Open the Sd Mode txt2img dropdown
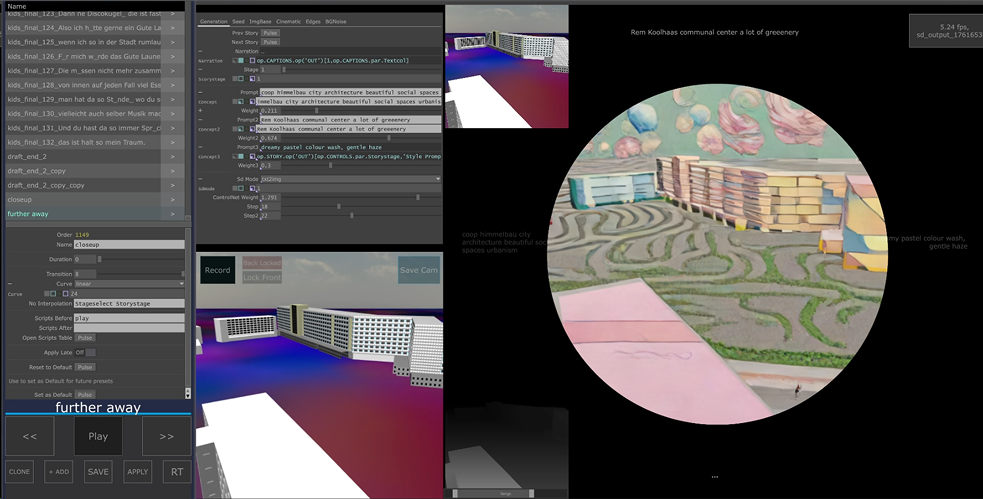This screenshot has height=499, width=983. pos(350,179)
